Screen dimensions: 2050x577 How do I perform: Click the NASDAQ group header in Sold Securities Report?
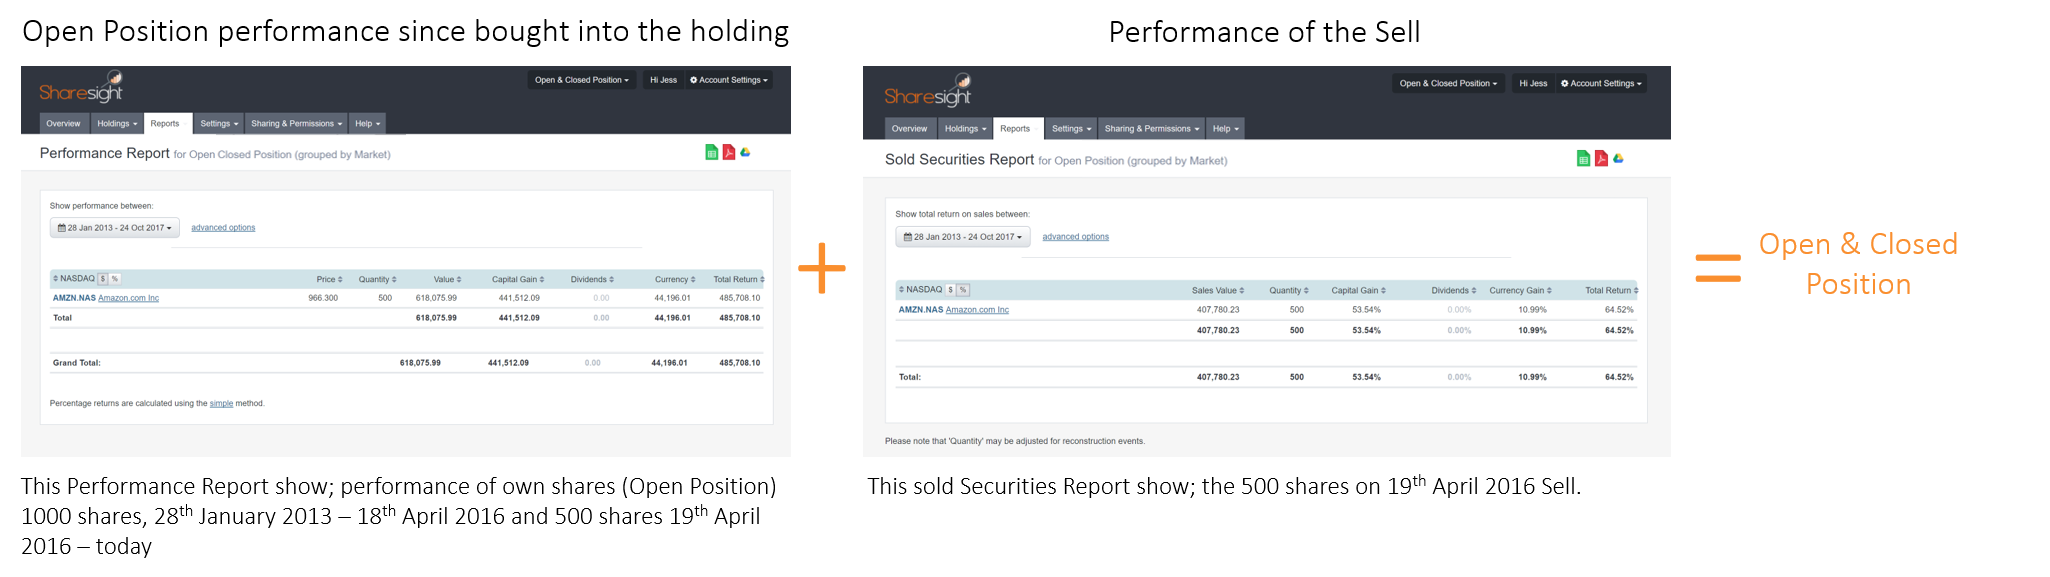[920, 290]
